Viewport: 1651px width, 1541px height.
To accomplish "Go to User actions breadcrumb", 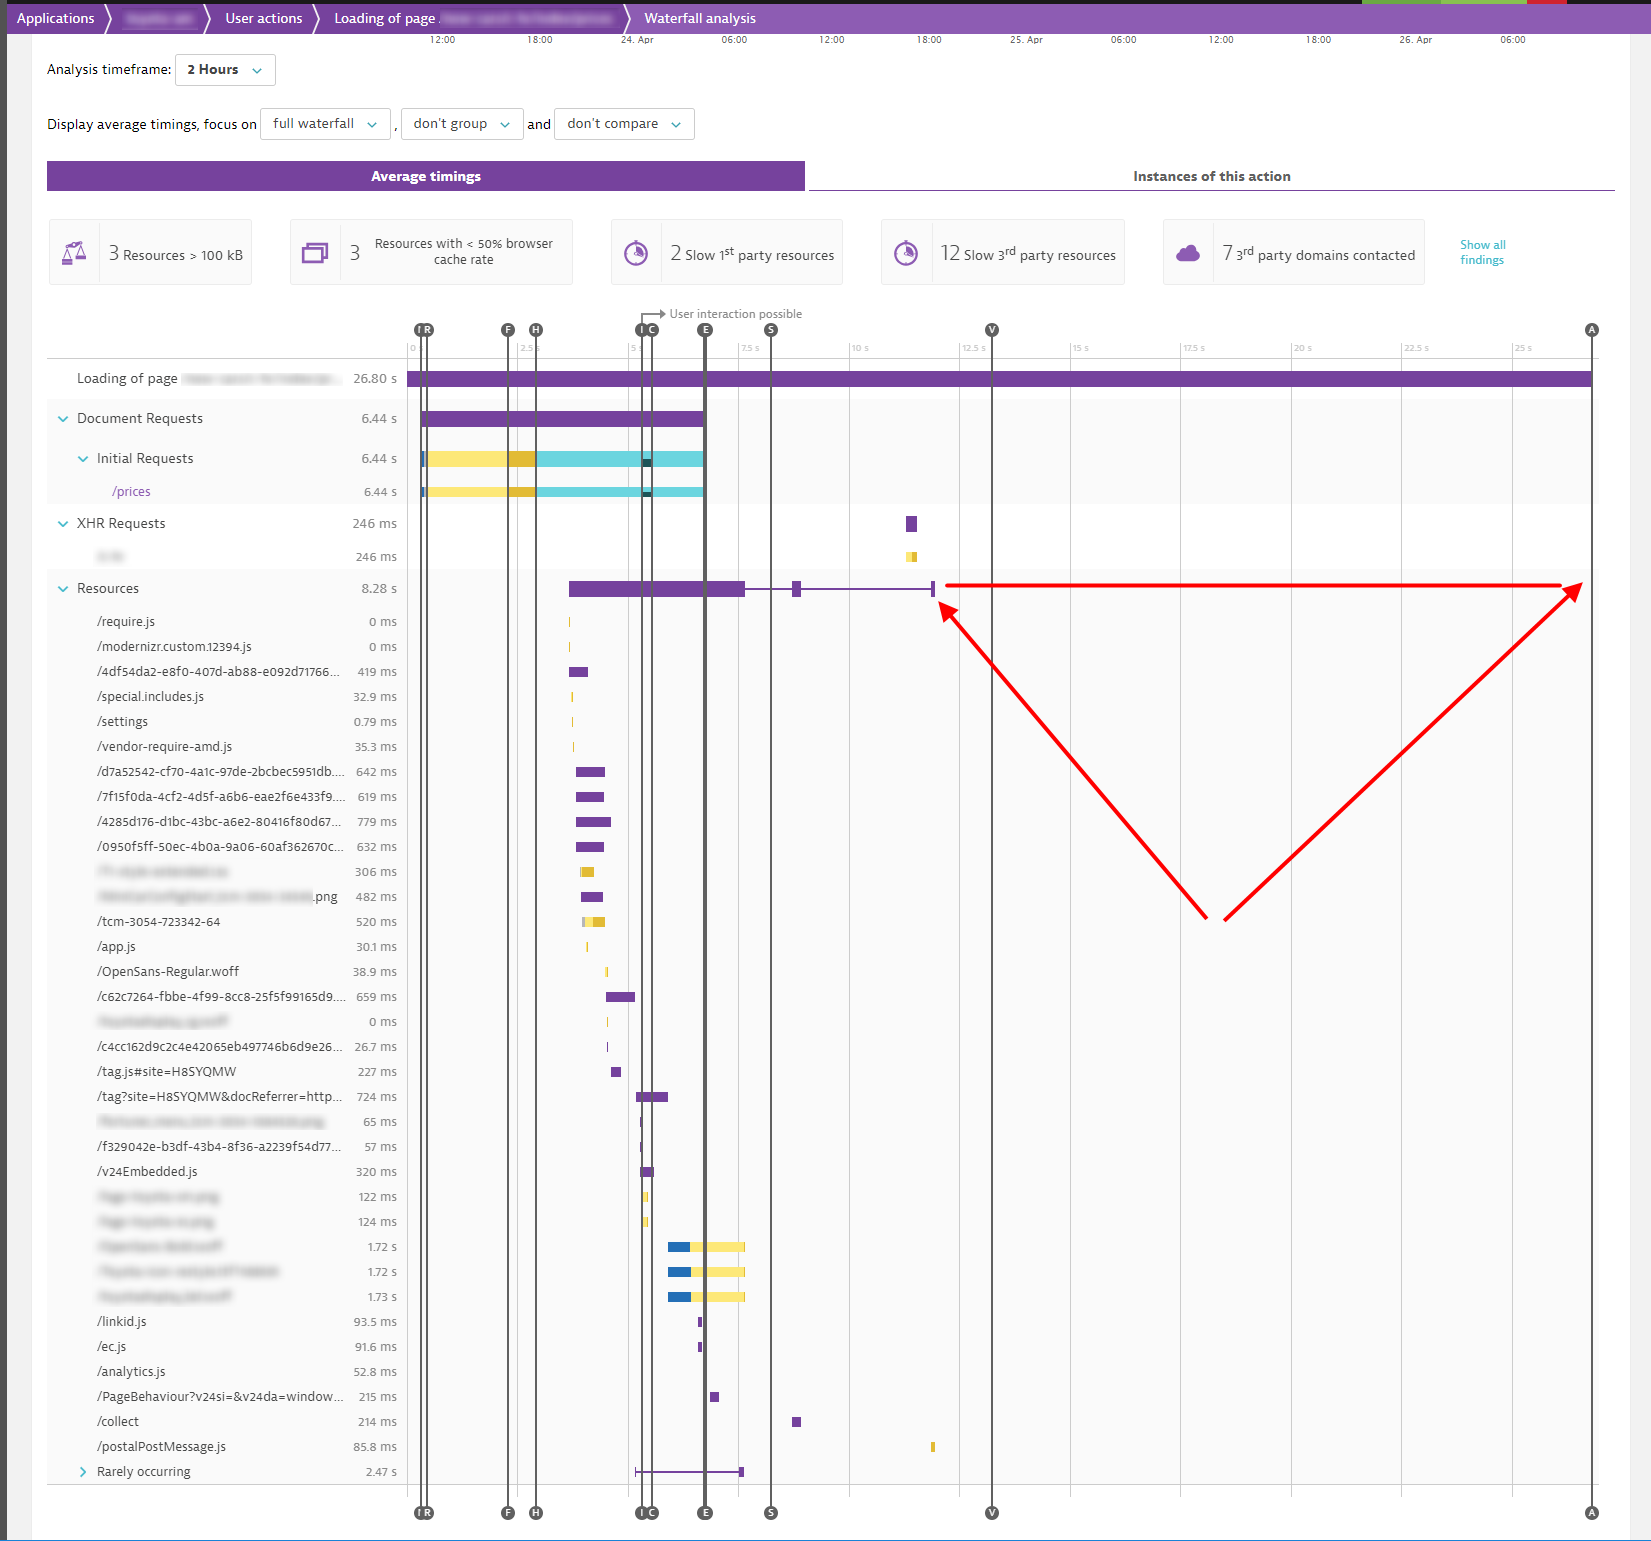I will [263, 18].
